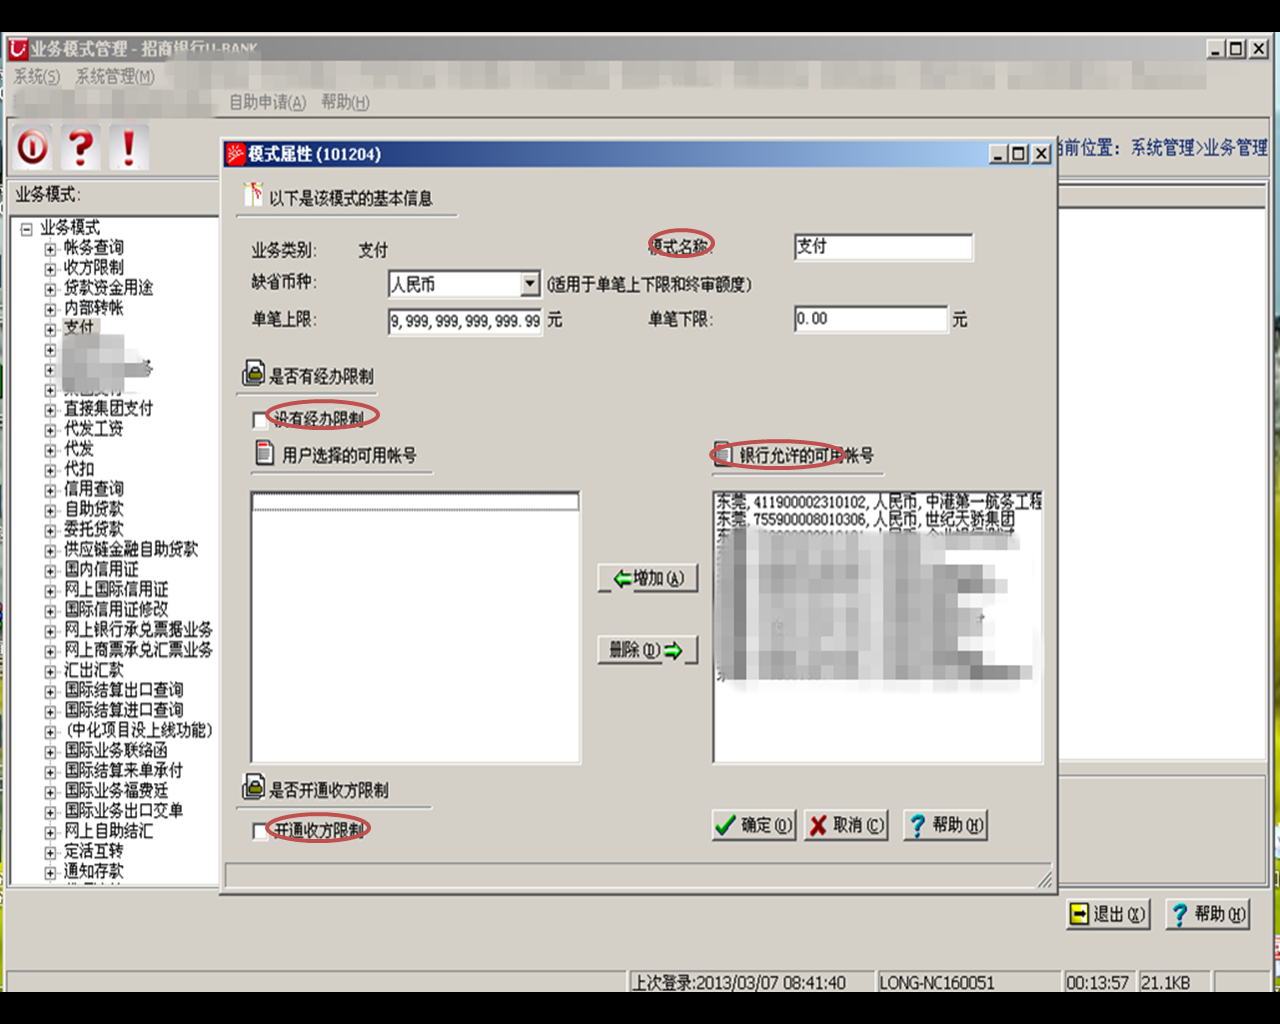Open the 帮助(H) menu in menu bar

345,102
